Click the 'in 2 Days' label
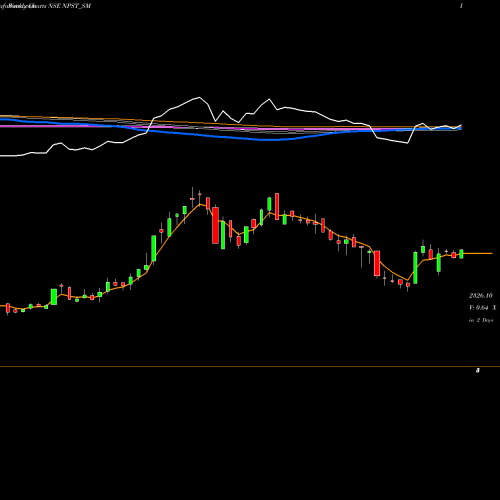 click(481, 320)
